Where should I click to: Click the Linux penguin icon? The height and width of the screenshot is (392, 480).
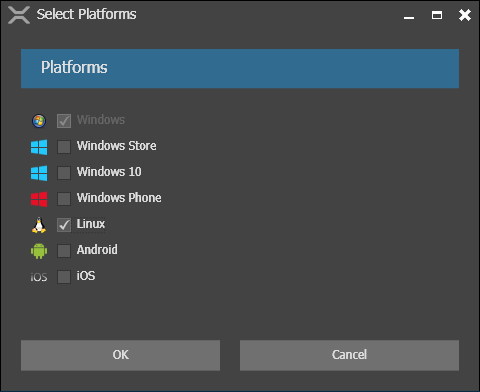tap(39, 225)
